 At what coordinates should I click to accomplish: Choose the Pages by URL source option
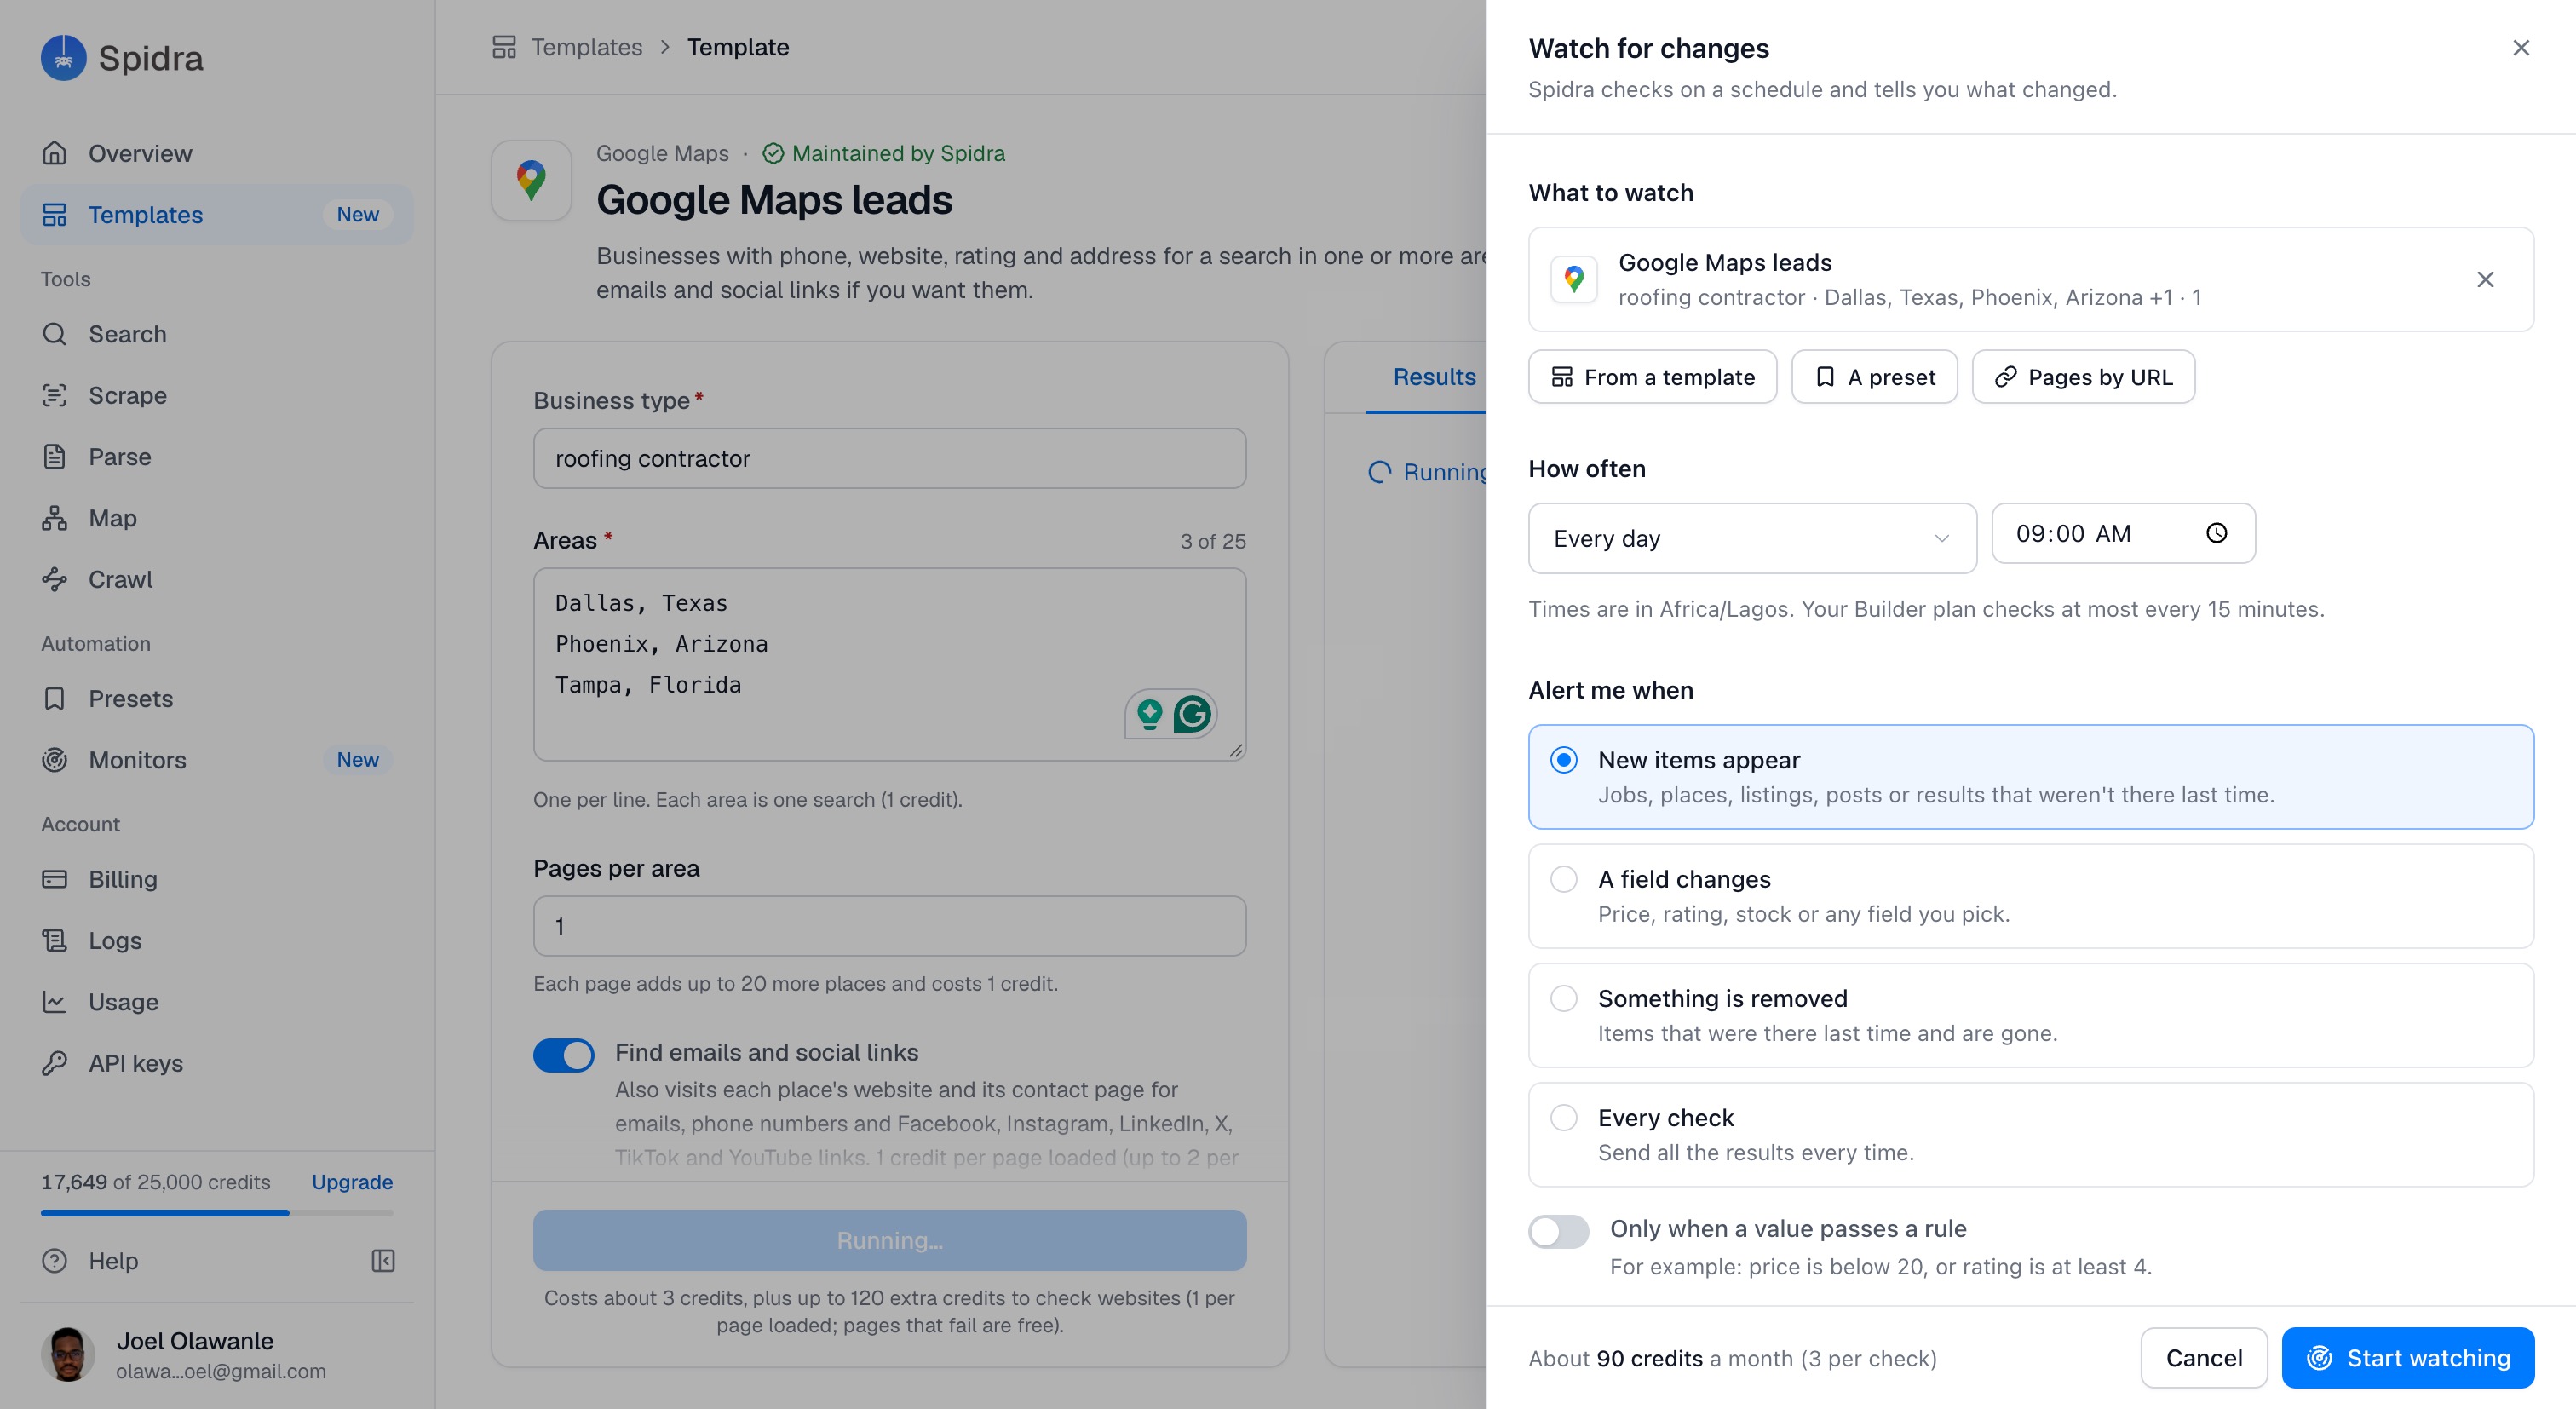2083,377
